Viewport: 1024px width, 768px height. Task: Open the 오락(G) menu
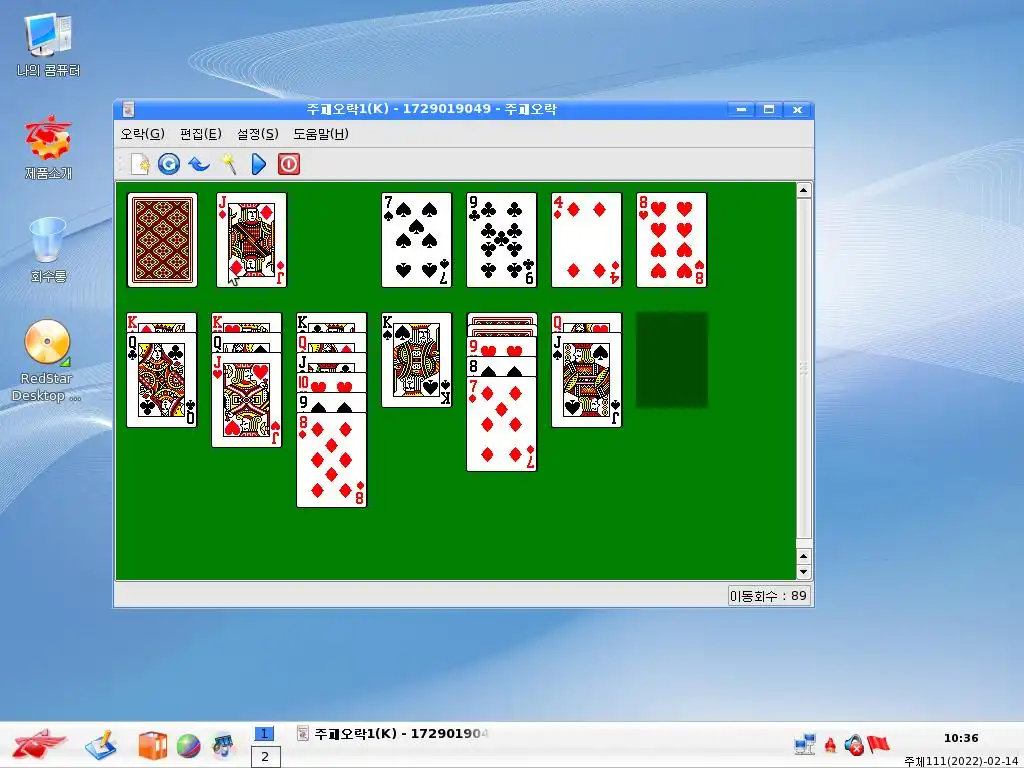pyautogui.click(x=142, y=134)
